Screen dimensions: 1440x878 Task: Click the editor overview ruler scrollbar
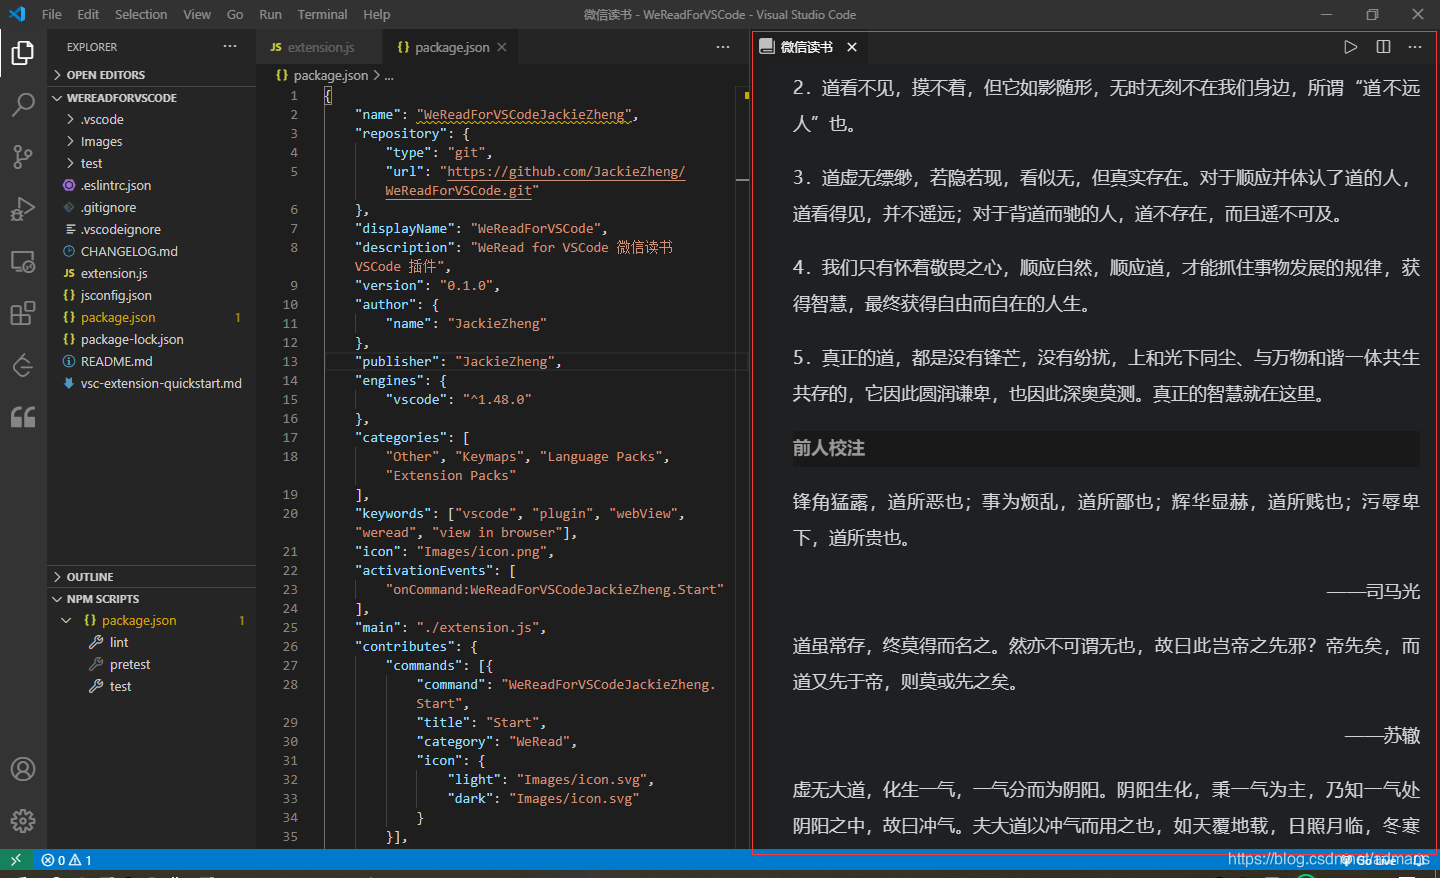(743, 465)
